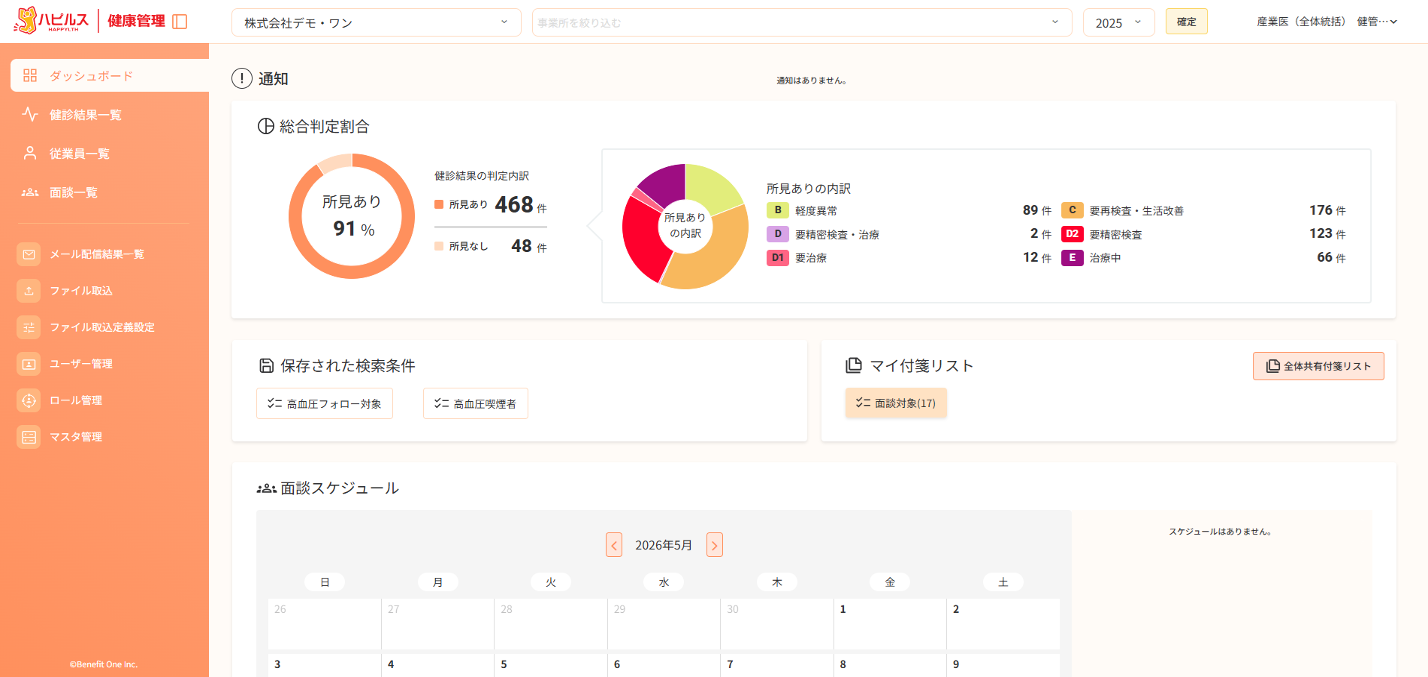Click the C 要再検査・生活改善 color badge
The image size is (1428, 677).
point(1072,210)
